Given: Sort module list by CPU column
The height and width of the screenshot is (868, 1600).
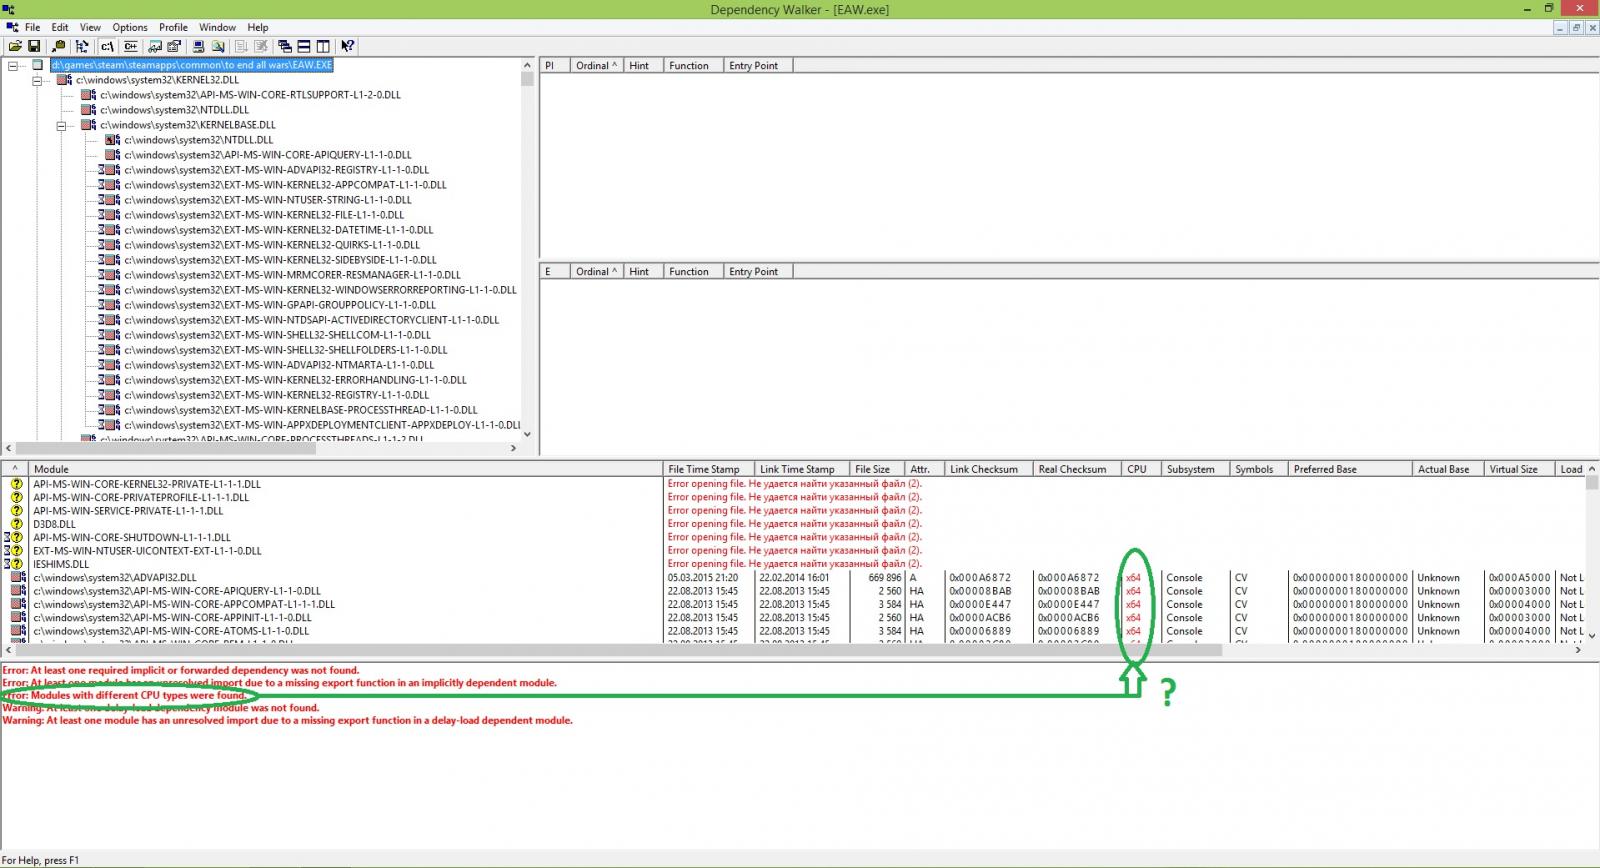Looking at the screenshot, I should tap(1137, 469).
